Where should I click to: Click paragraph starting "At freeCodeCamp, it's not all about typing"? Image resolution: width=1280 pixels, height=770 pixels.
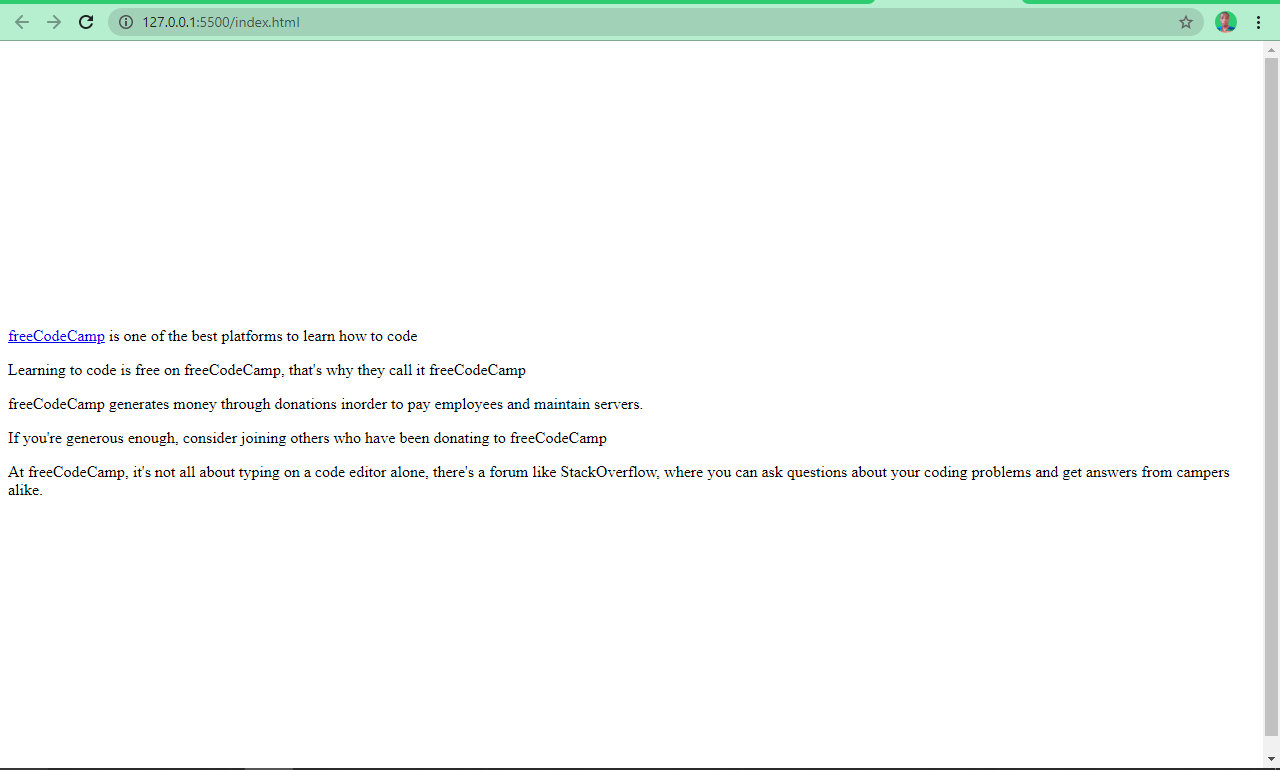click(619, 481)
